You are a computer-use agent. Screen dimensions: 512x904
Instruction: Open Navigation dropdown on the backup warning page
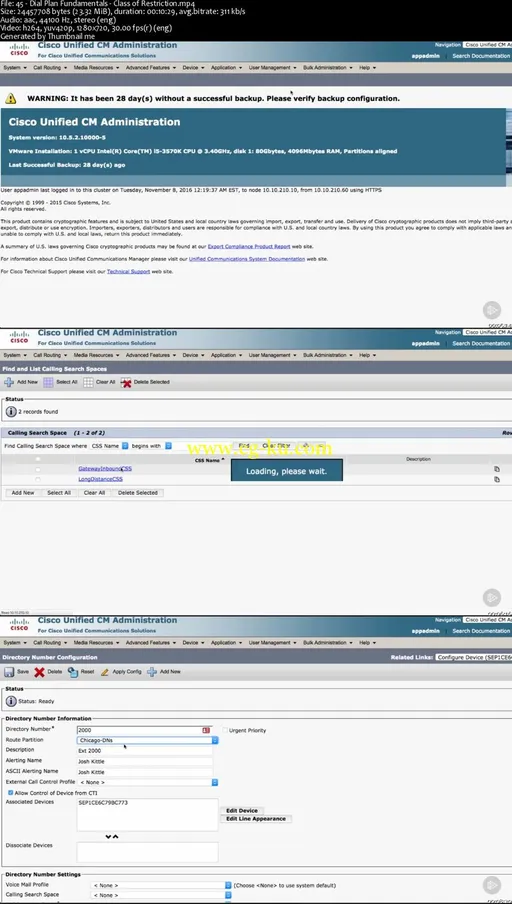click(x=487, y=44)
